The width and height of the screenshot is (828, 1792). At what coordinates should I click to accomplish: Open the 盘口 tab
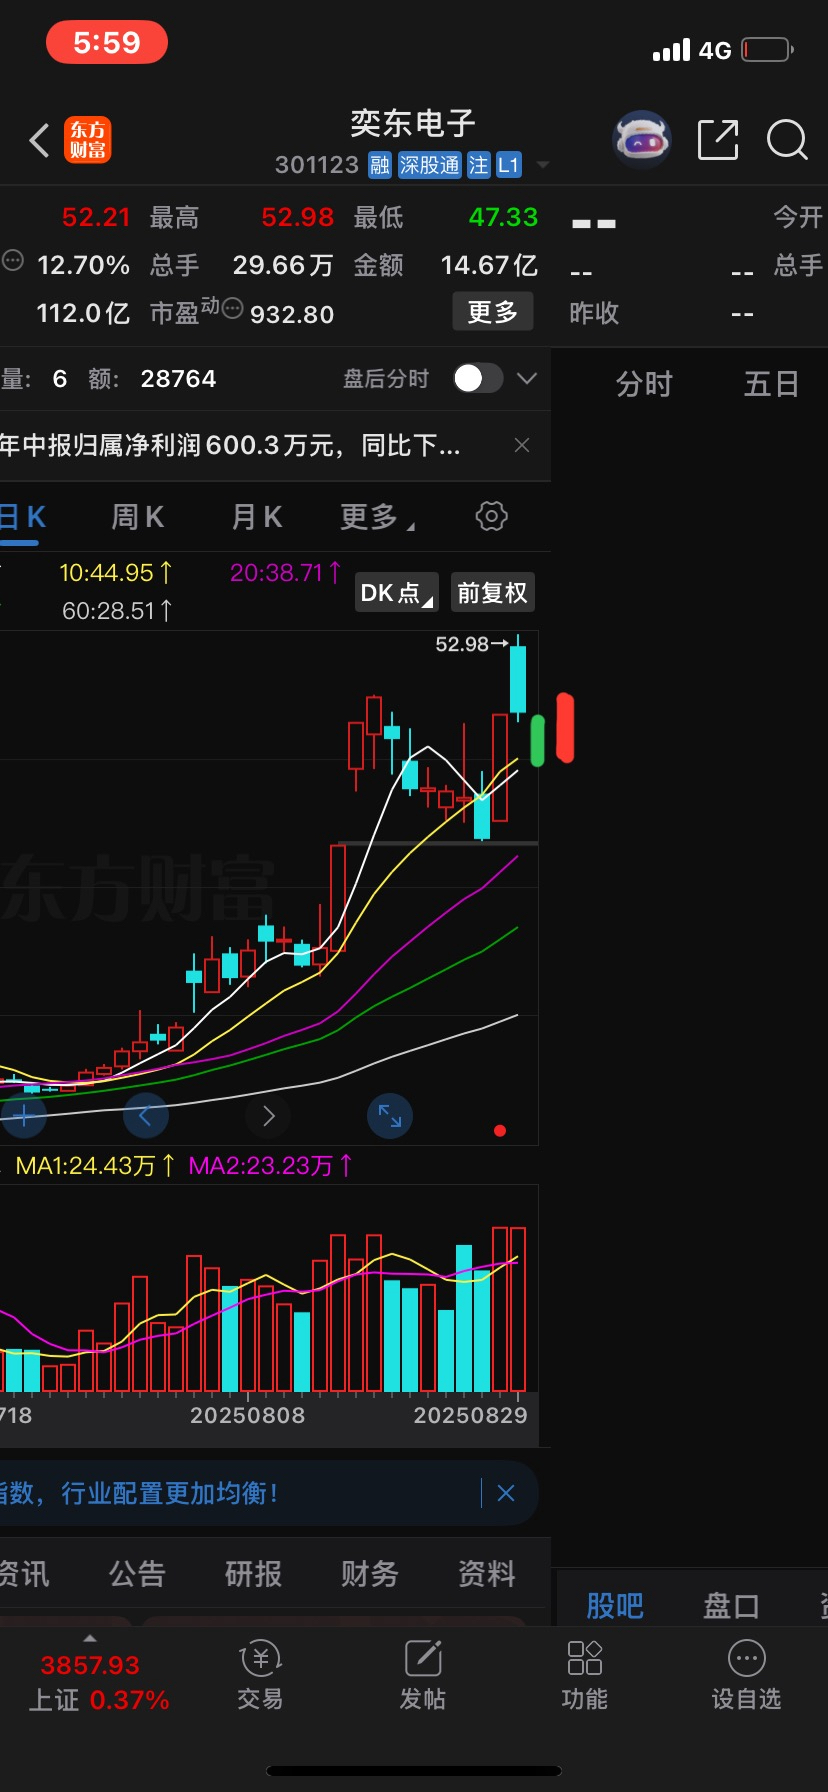click(x=731, y=1606)
